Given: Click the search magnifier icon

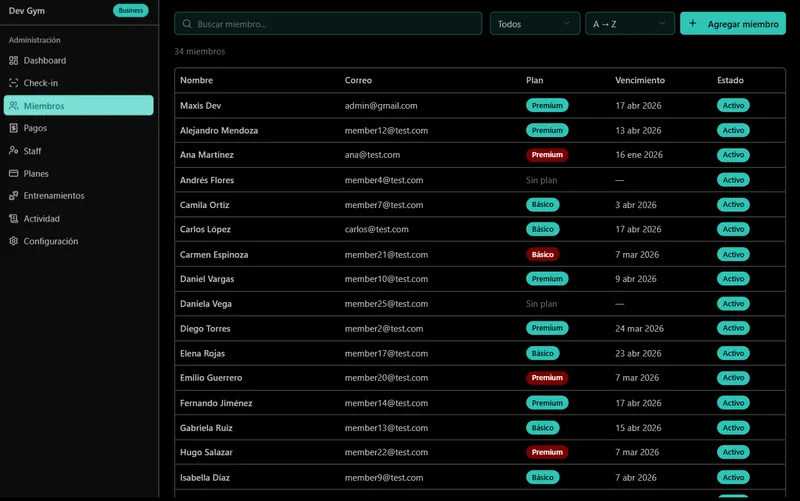Looking at the screenshot, I should click(187, 24).
